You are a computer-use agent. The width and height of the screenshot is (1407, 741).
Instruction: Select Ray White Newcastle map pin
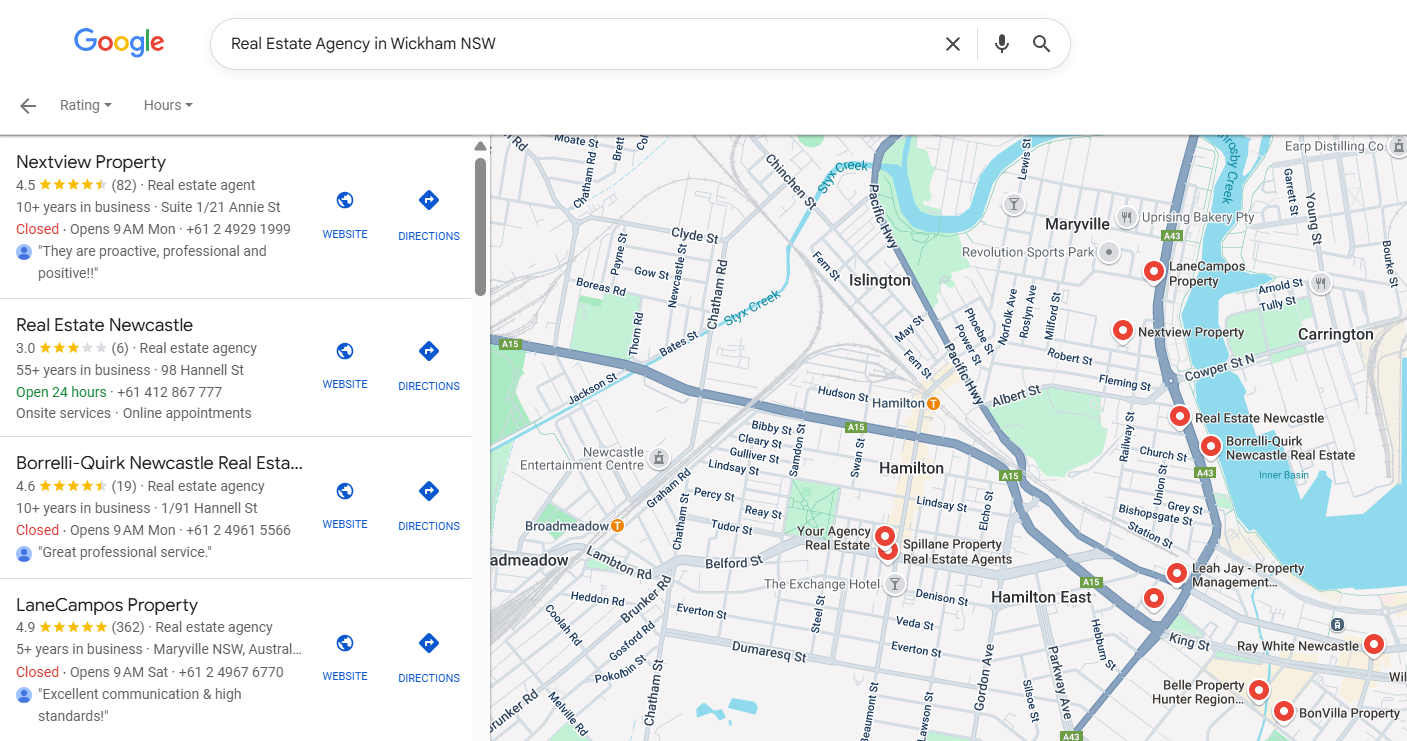click(x=1374, y=645)
